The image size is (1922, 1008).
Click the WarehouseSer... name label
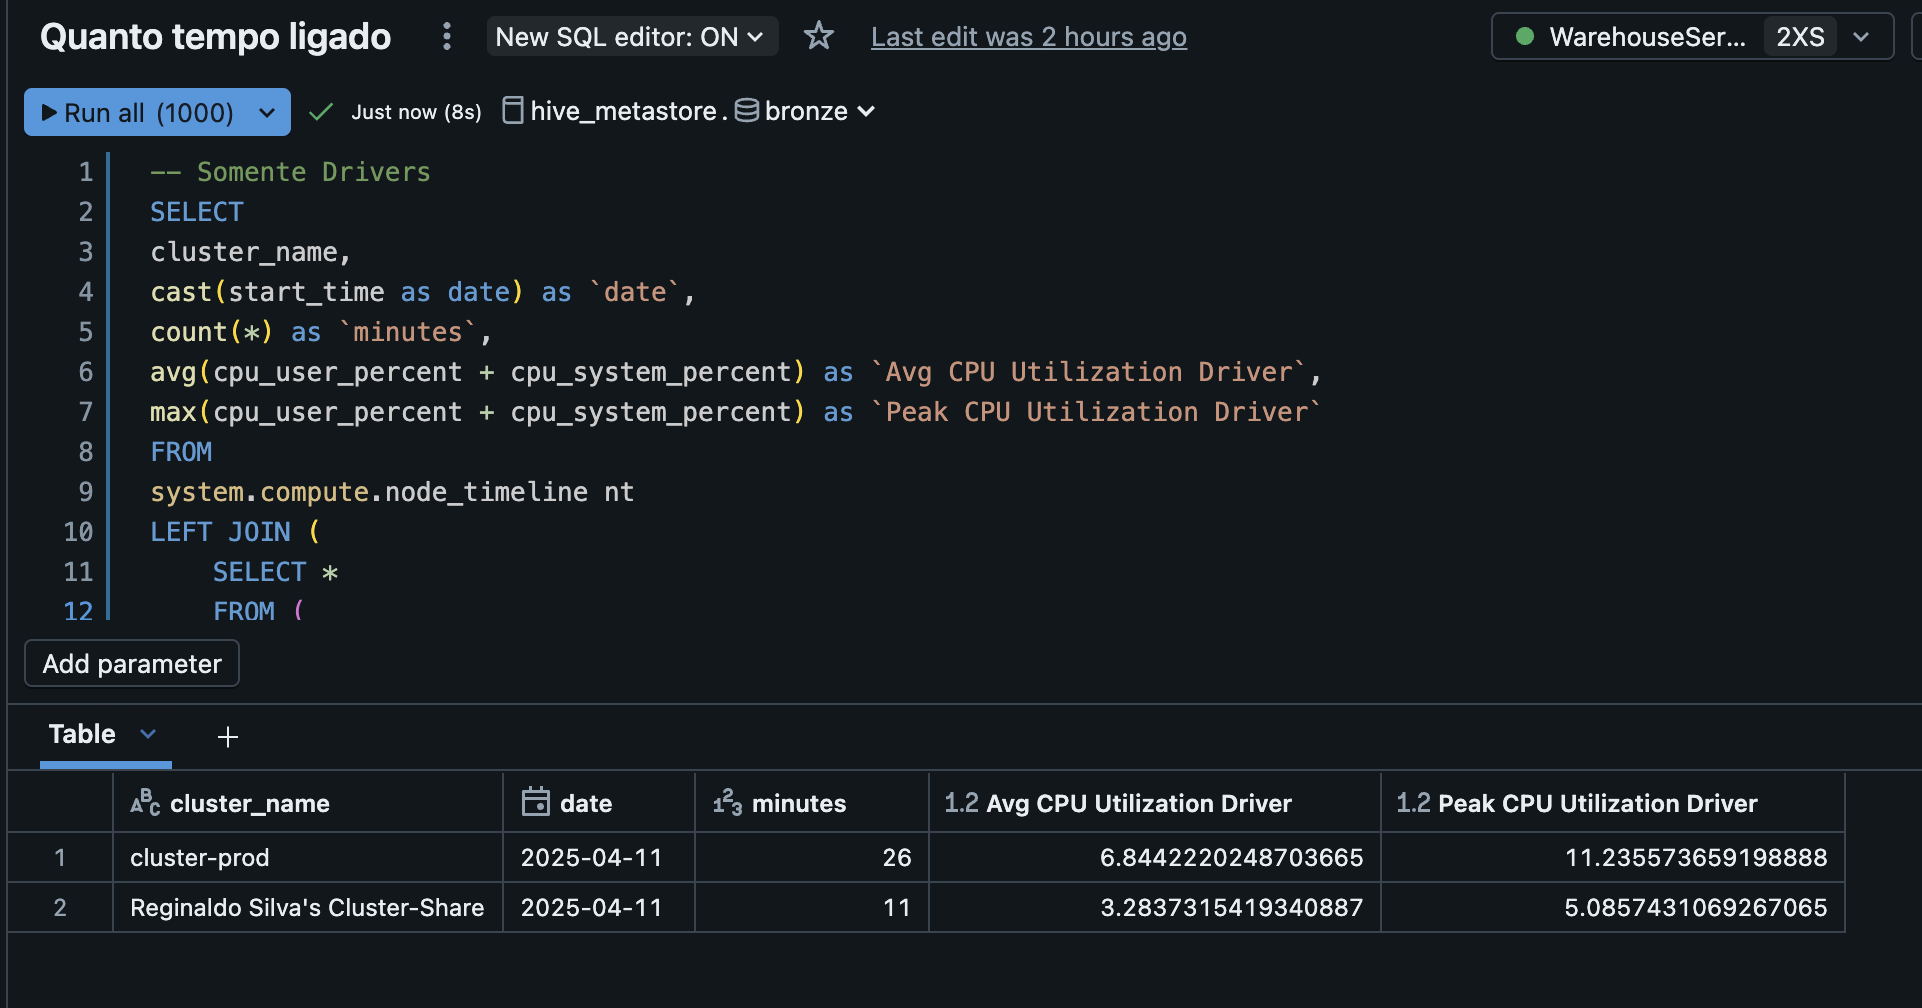click(x=1647, y=37)
